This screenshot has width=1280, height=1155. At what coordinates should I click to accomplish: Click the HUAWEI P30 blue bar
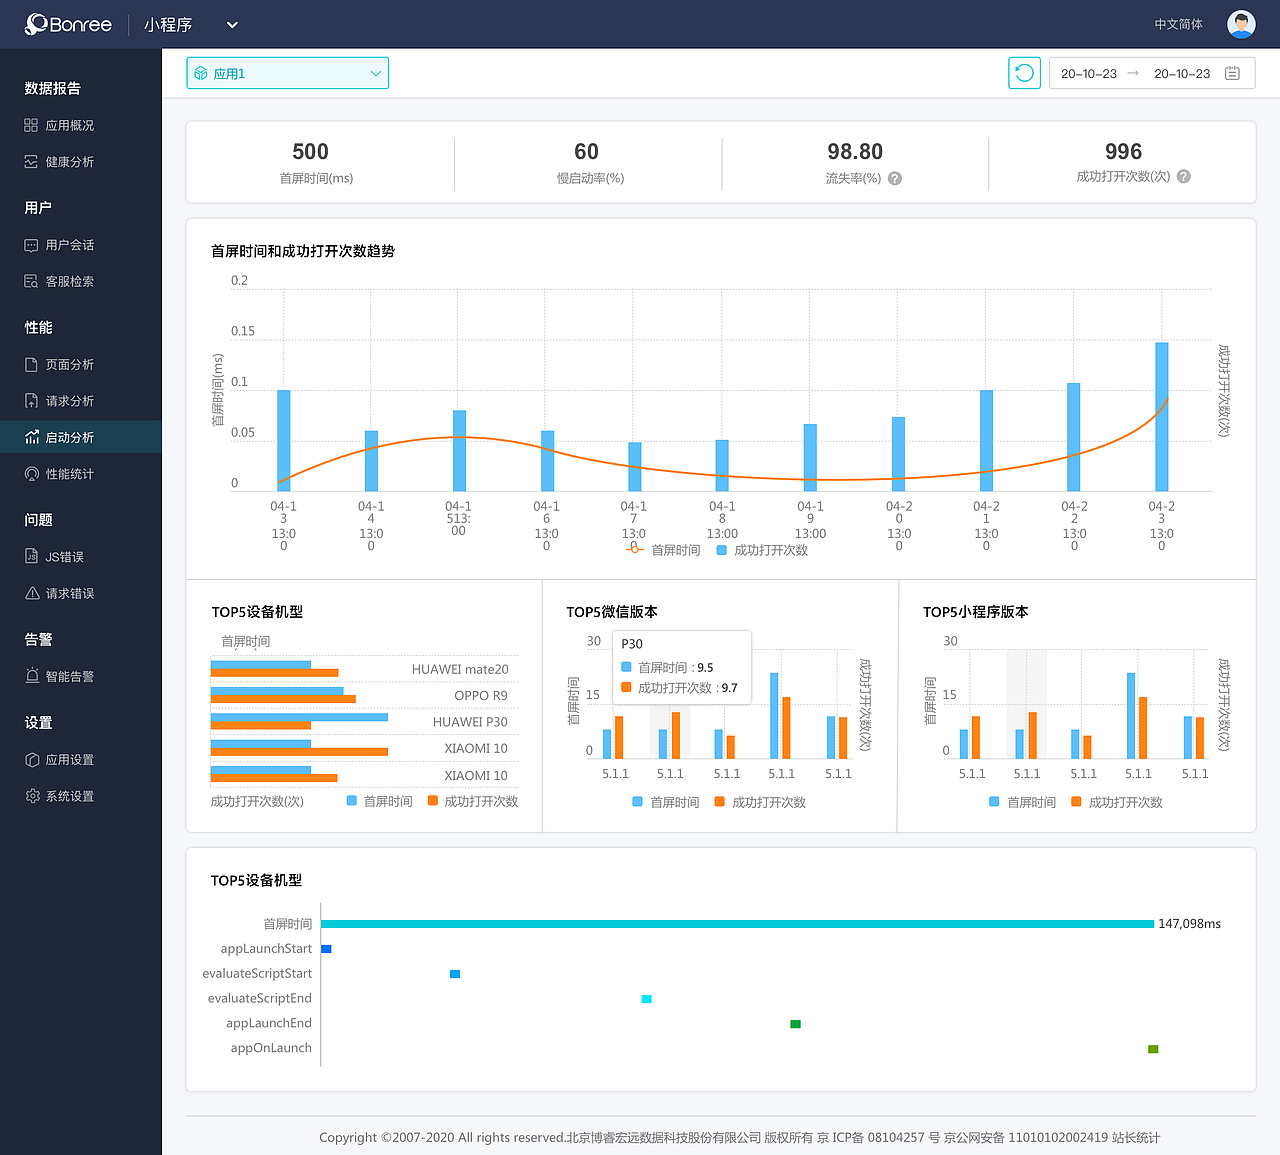pyautogui.click(x=299, y=717)
